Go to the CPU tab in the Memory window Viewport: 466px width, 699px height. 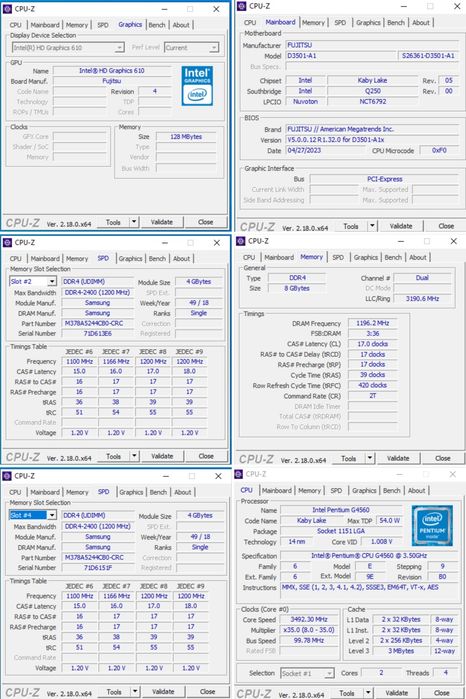pos(249,257)
